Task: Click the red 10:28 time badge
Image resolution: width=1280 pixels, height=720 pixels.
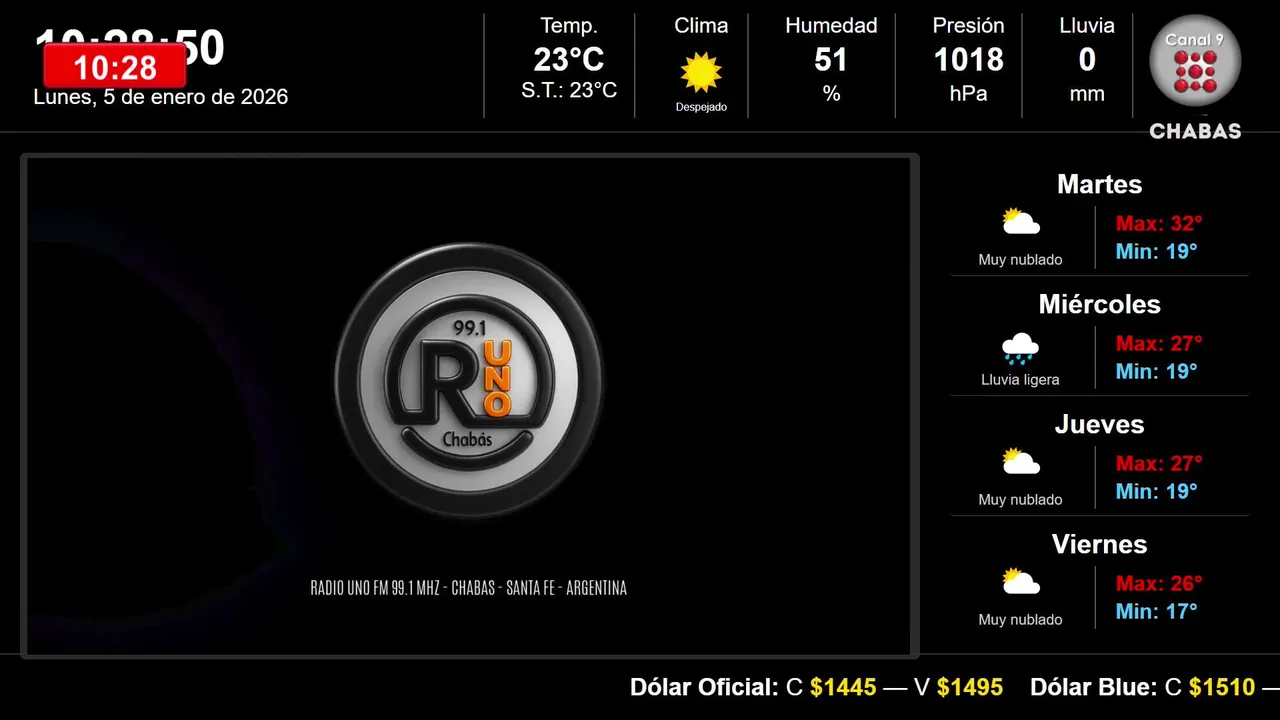Action: [x=115, y=67]
